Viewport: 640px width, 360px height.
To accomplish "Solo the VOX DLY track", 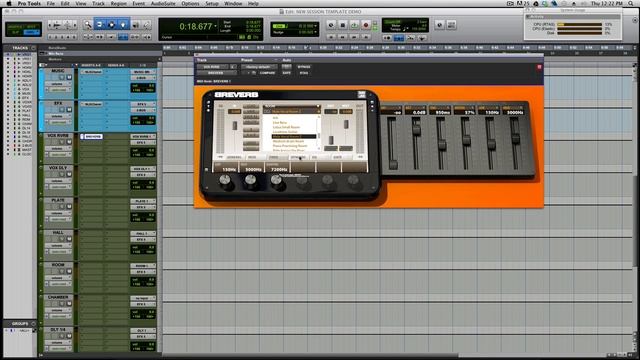I will [x=62, y=174].
